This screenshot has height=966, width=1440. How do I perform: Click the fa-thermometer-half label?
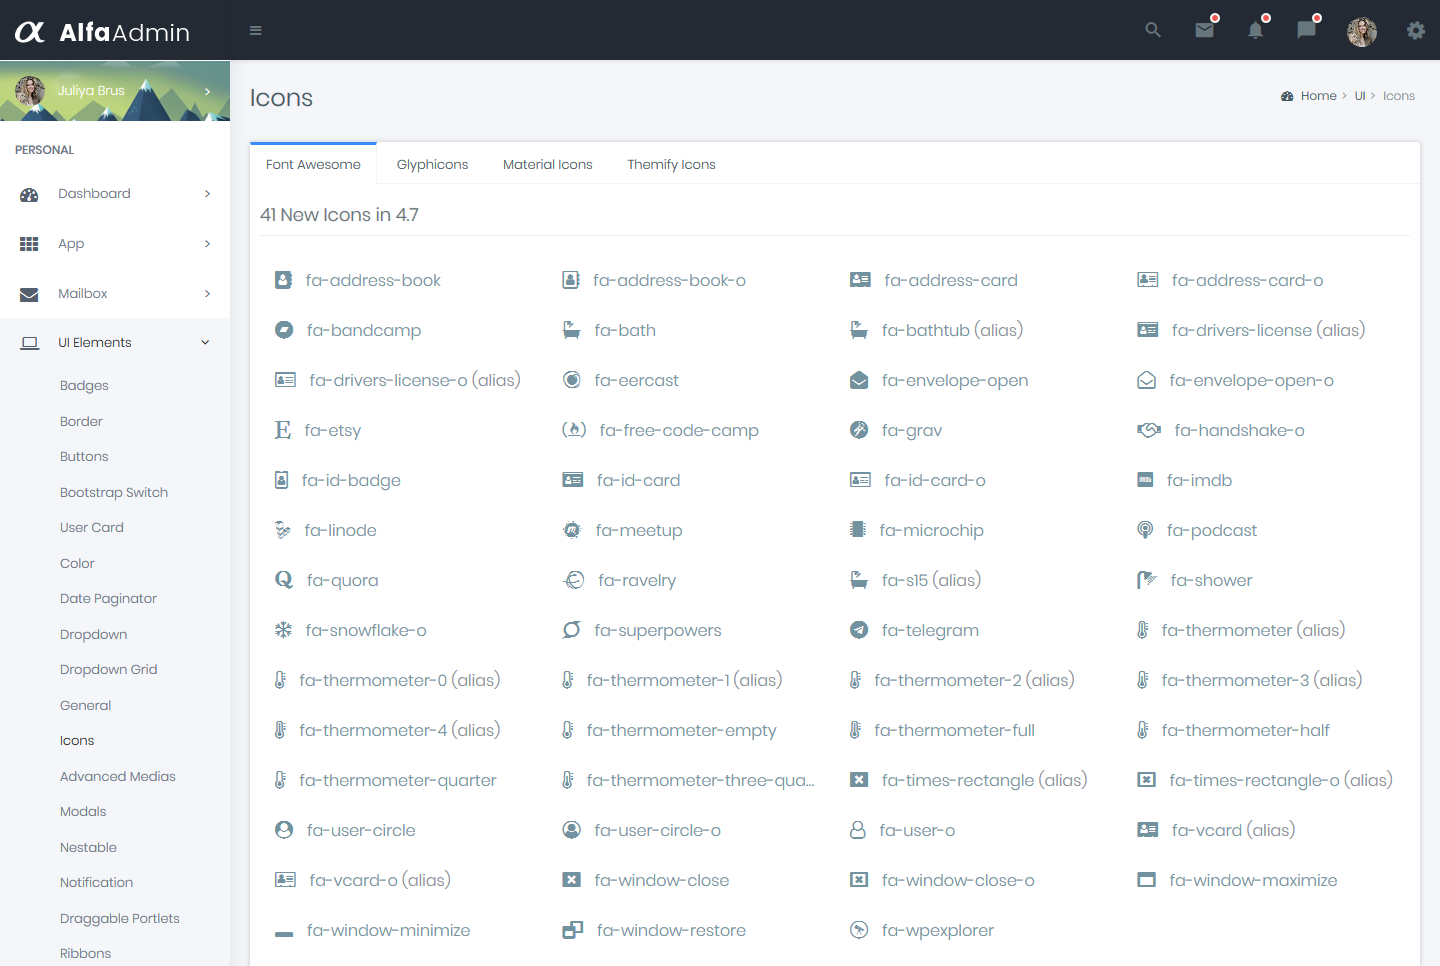pos(1246,730)
